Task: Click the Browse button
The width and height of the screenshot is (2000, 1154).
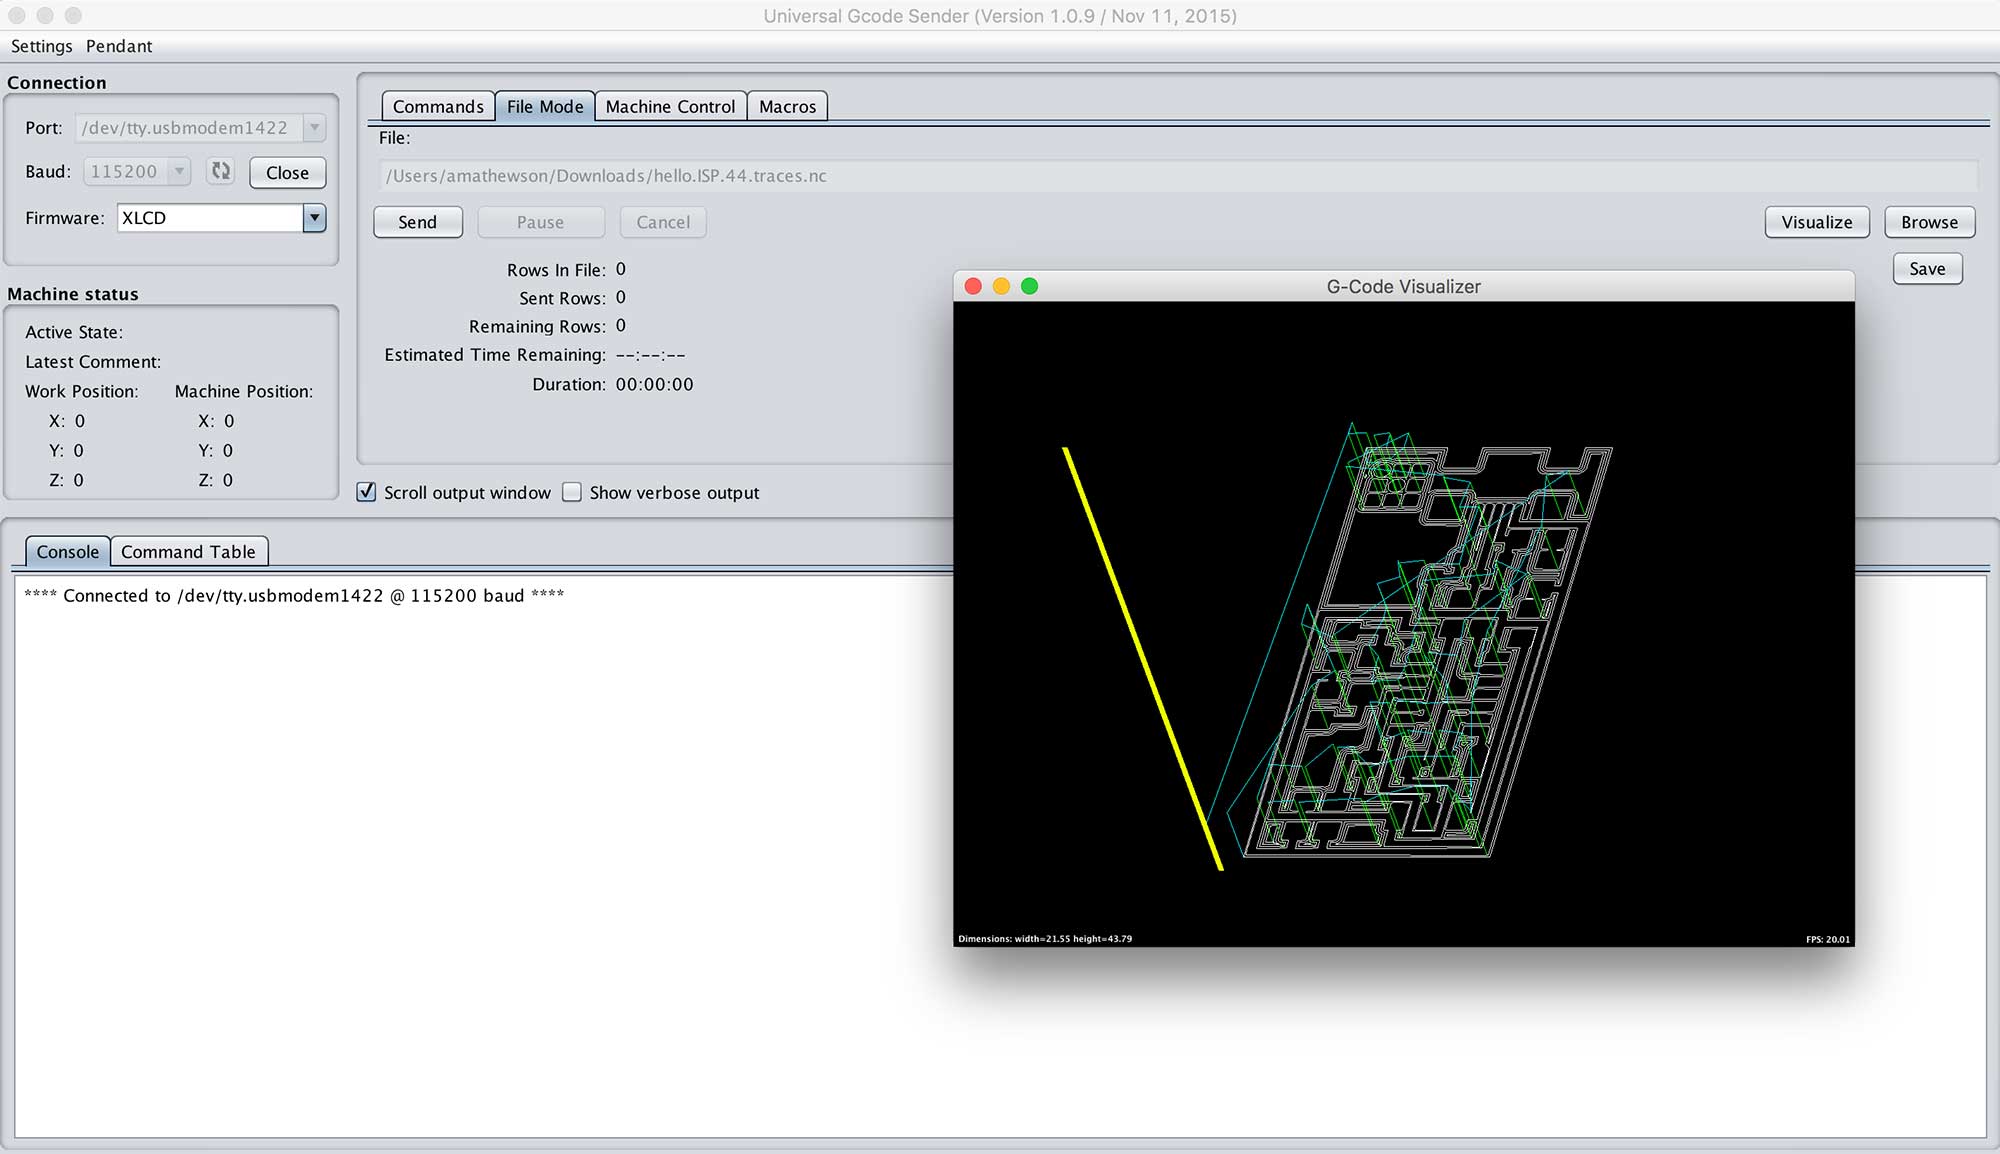Action: pos(1929,222)
